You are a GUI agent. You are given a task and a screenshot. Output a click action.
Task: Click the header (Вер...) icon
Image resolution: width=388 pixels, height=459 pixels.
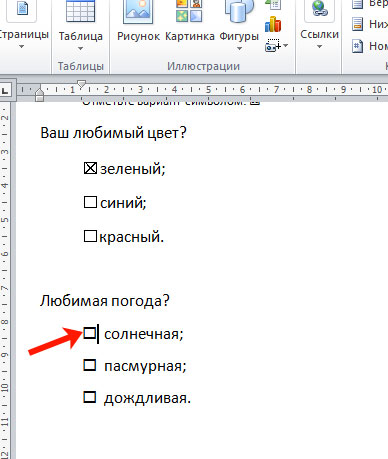click(x=358, y=4)
